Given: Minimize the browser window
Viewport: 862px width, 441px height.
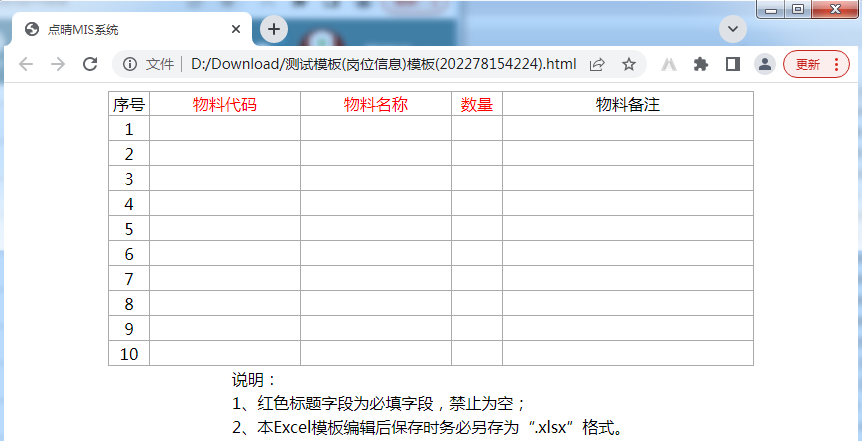Looking at the screenshot, I should 771,9.
